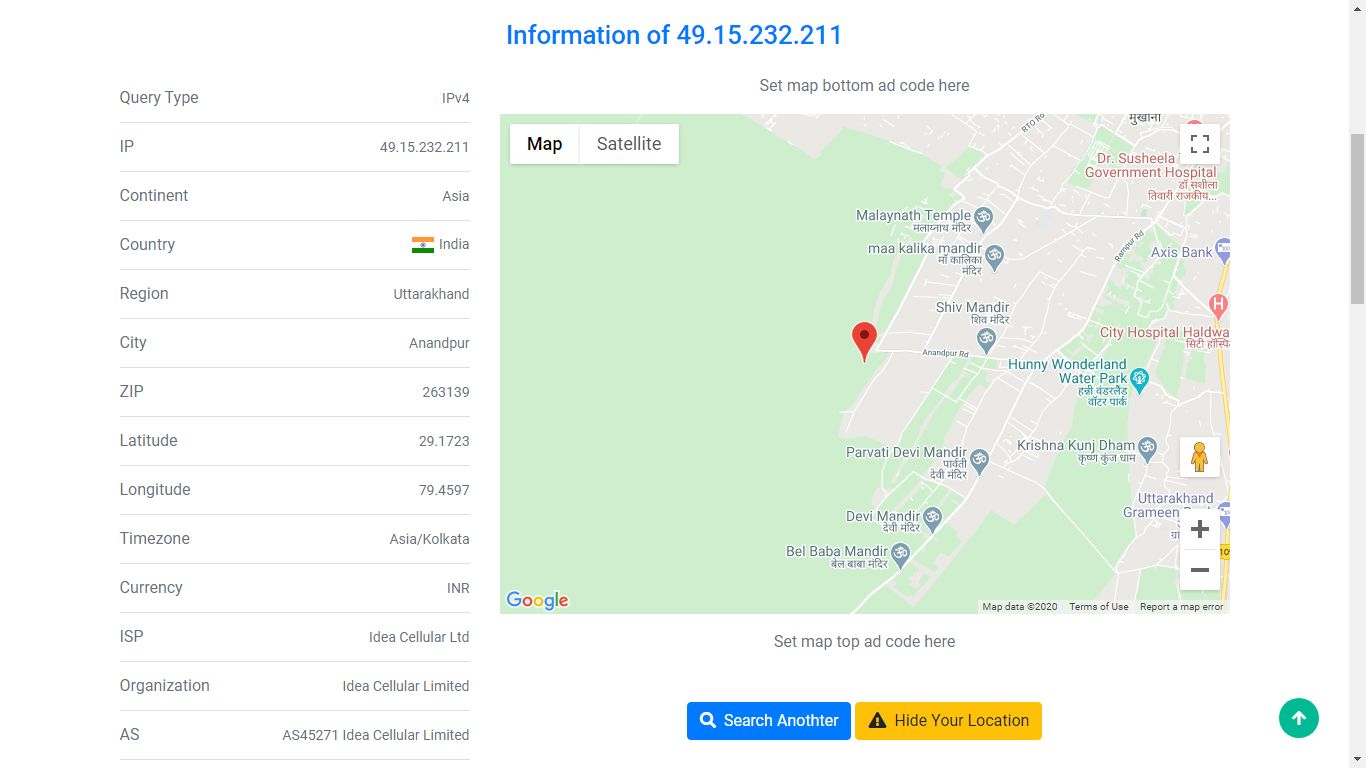The width and height of the screenshot is (1366, 768).
Task: Click the AS45271 Idea Cellular Limited value
Action: point(375,735)
